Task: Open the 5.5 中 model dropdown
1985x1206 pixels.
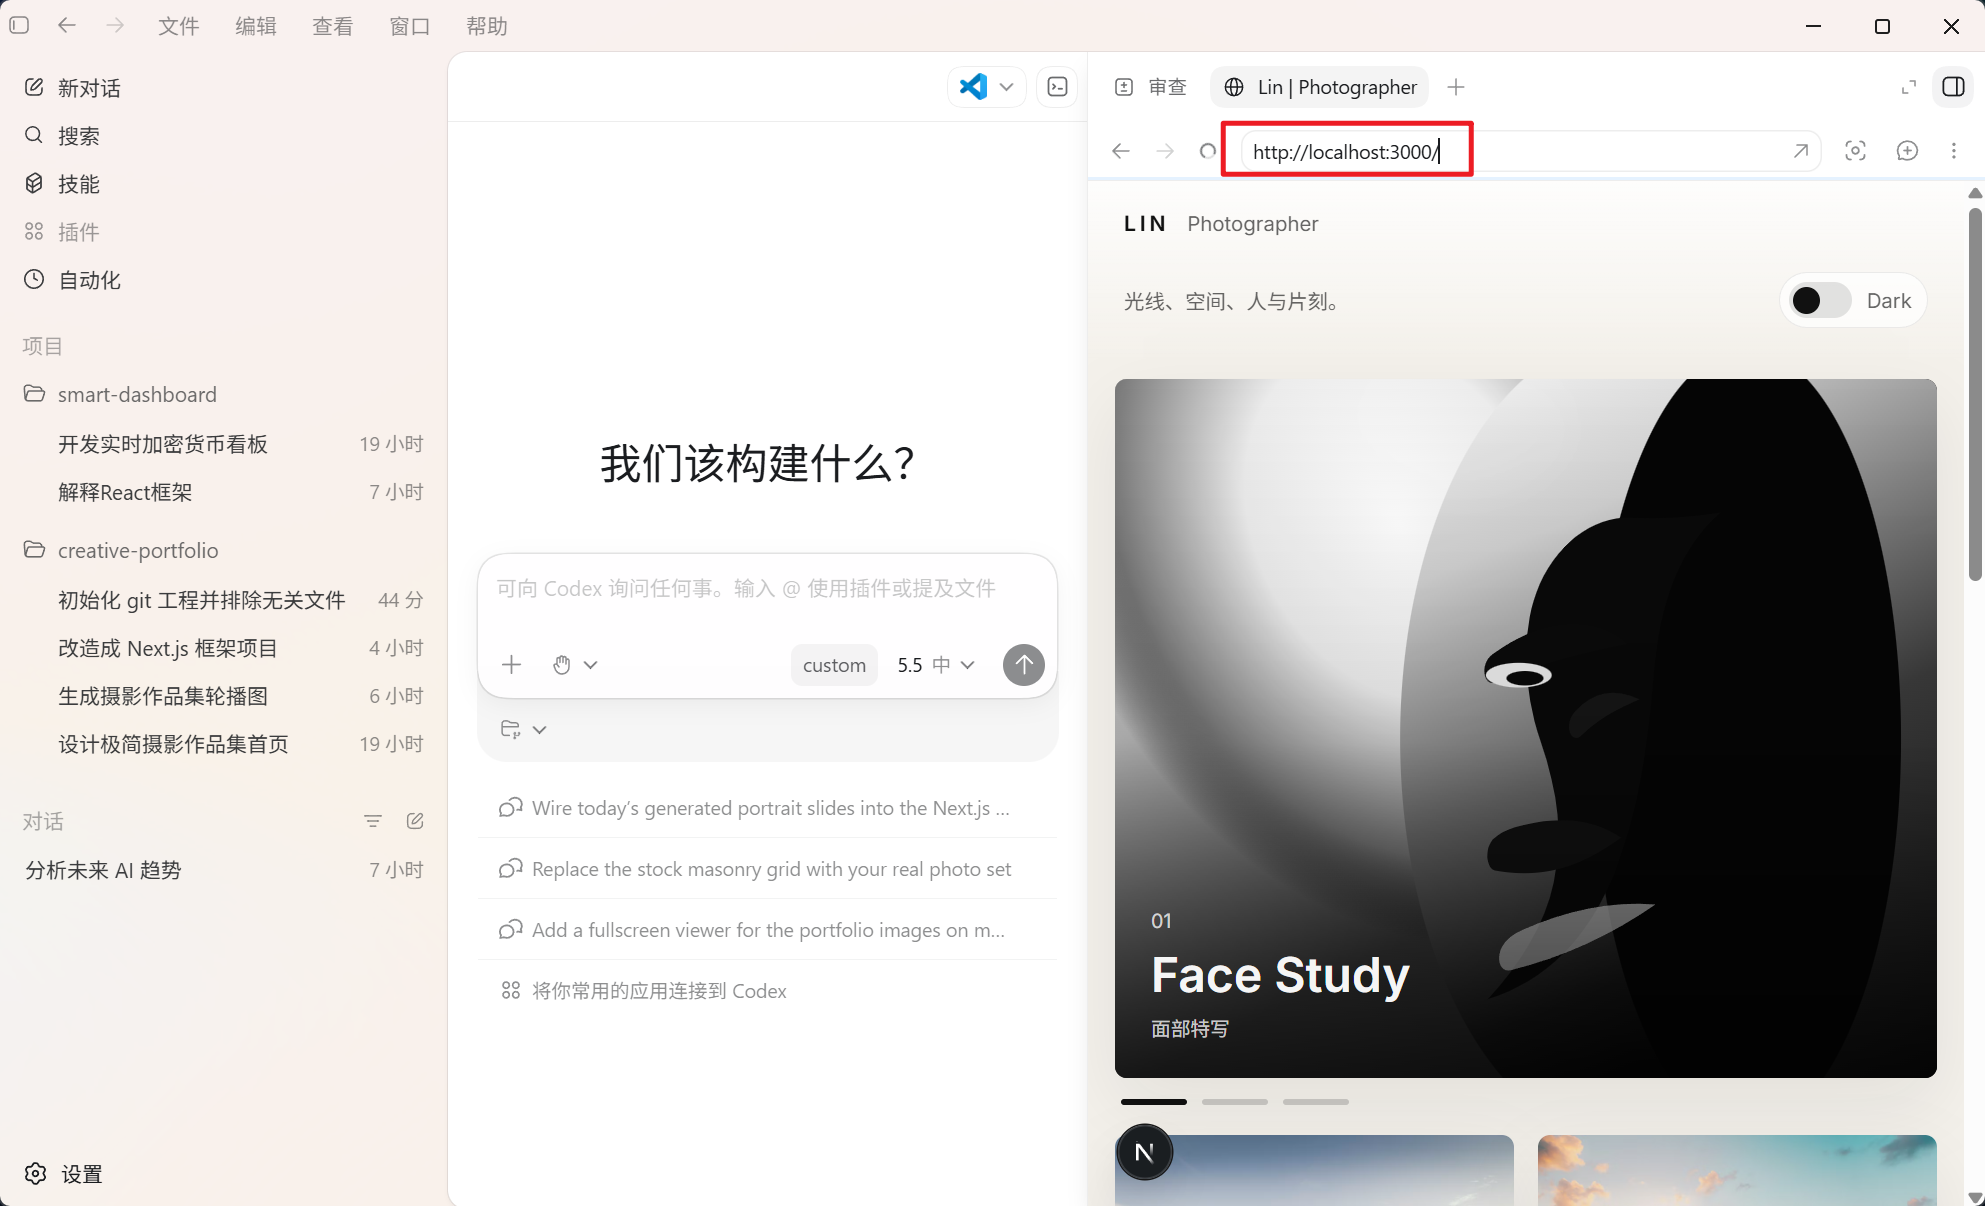Action: pyautogui.click(x=936, y=665)
